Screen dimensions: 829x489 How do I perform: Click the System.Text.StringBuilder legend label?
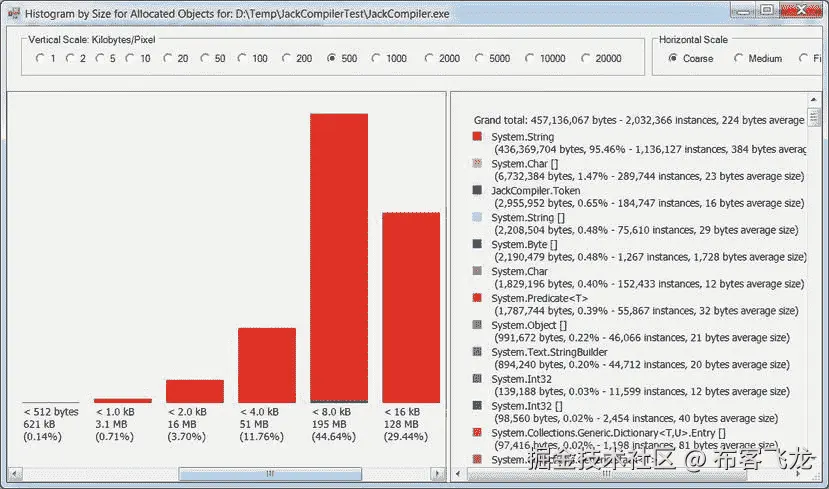[549, 352]
